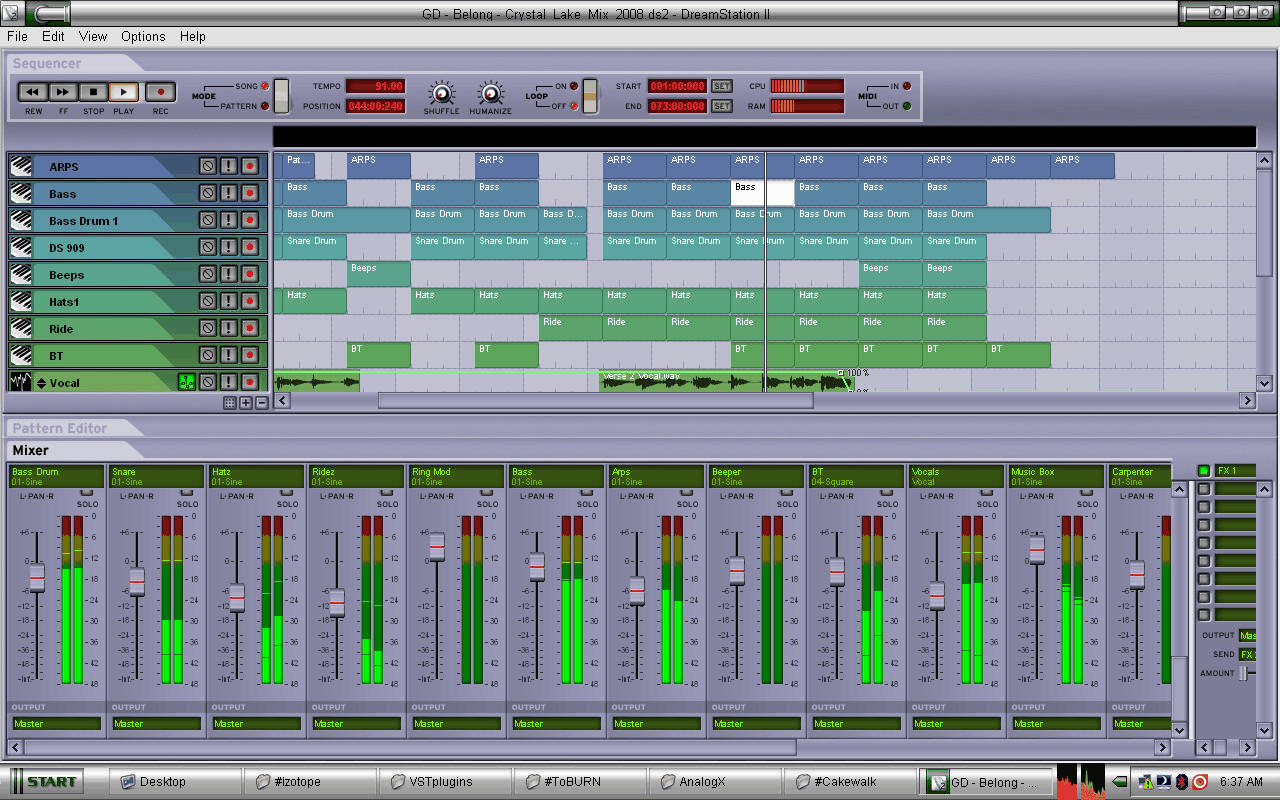Mute the DS 909 track
The height and width of the screenshot is (800, 1280).
tap(208, 247)
